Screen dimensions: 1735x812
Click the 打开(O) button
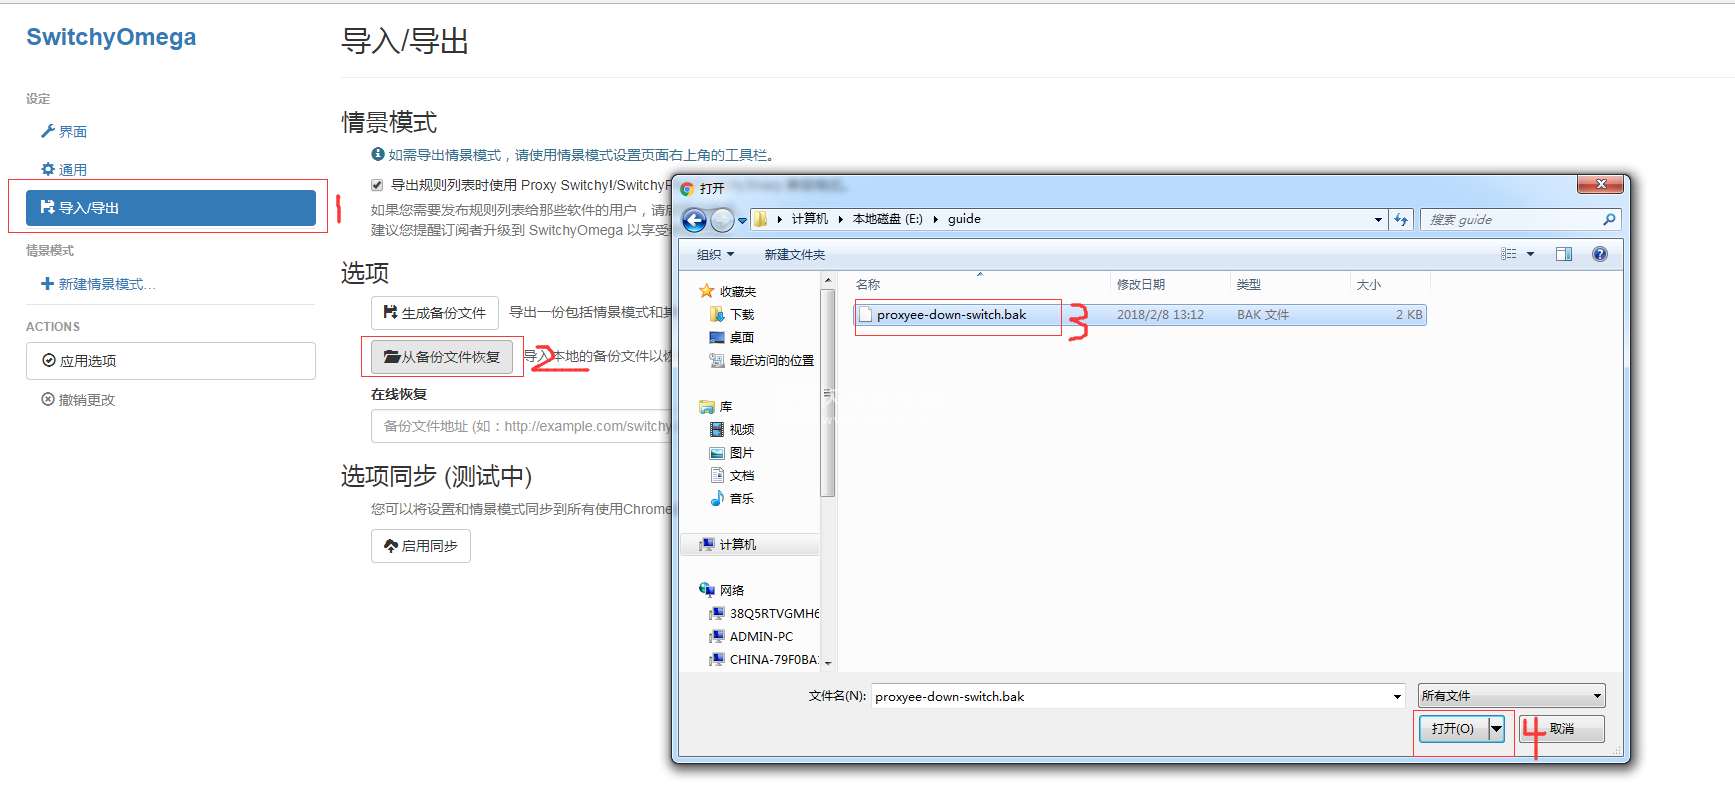coord(1453,729)
